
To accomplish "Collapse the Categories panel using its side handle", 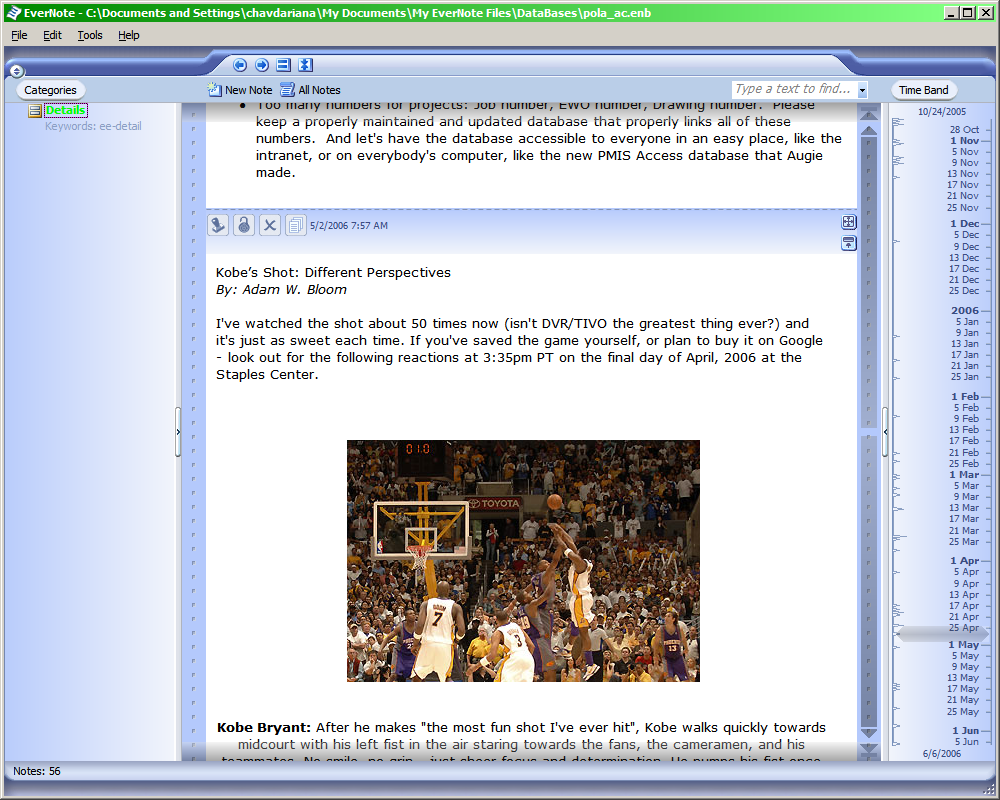I will pos(178,432).
